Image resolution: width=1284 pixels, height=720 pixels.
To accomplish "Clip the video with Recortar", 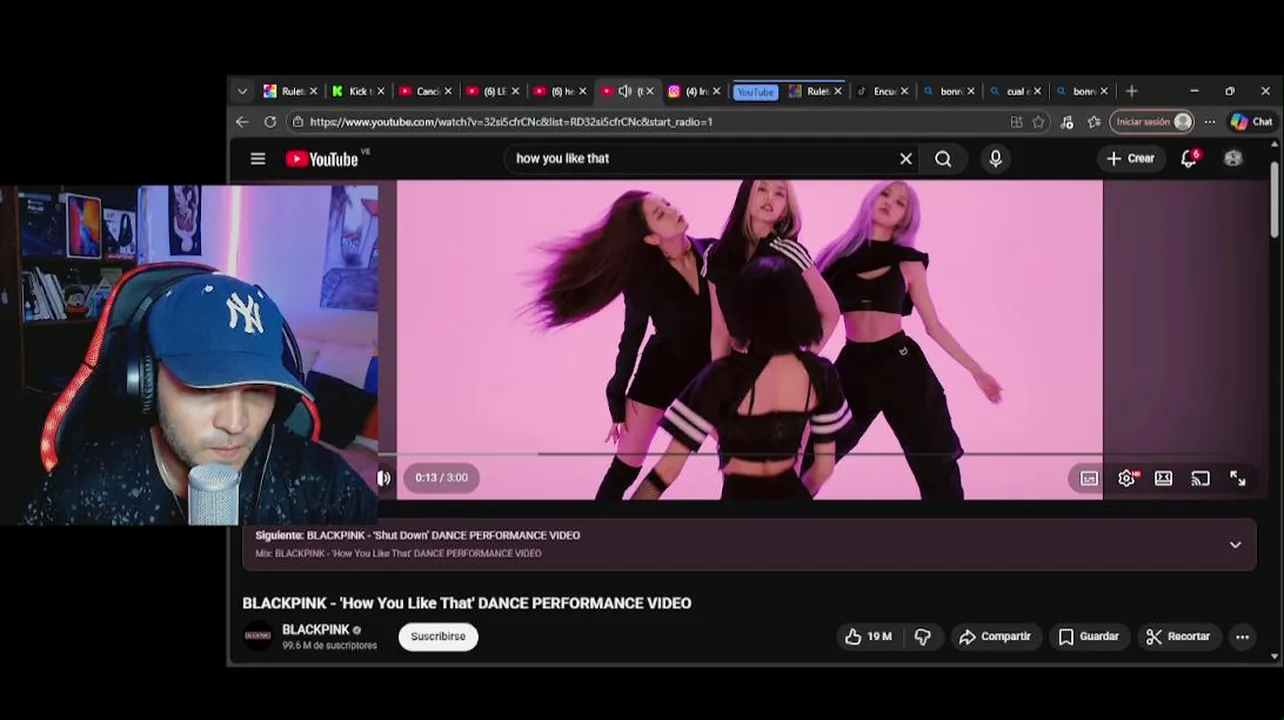I will point(1178,636).
